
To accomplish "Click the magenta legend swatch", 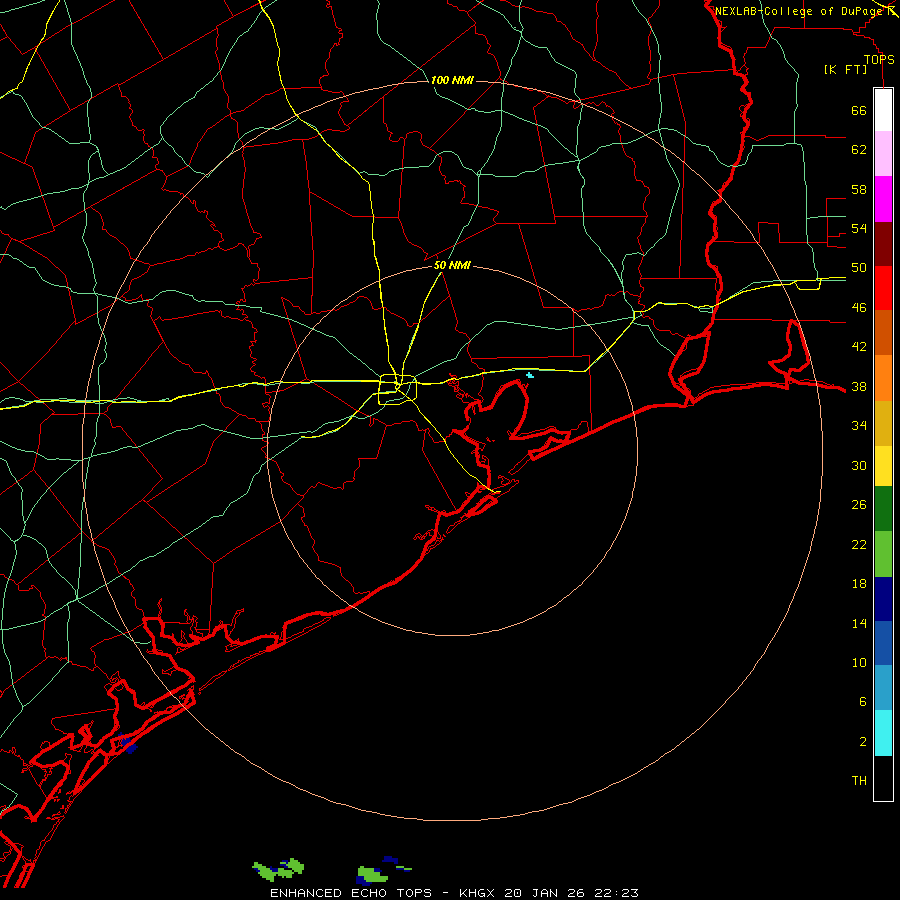I will pyautogui.click(x=883, y=199).
